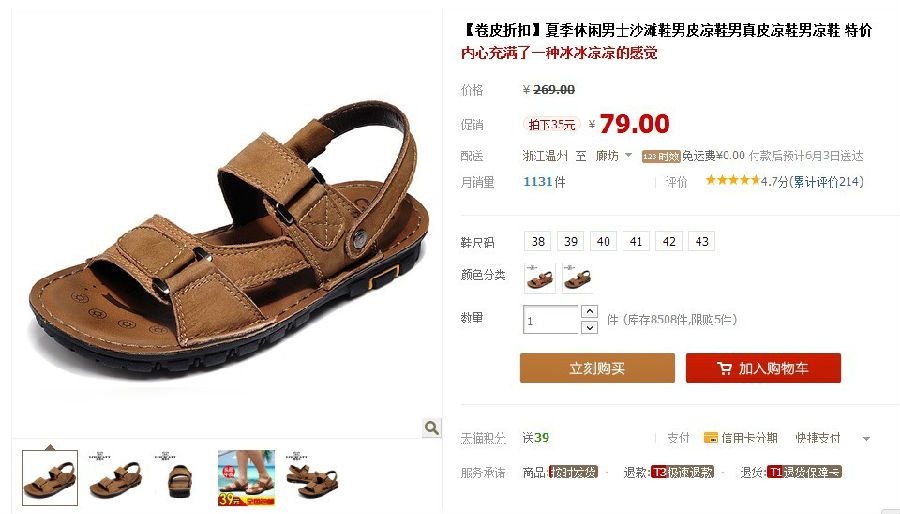The height and width of the screenshot is (514, 900).
Task: Select shoe size 38
Action: coord(538,242)
